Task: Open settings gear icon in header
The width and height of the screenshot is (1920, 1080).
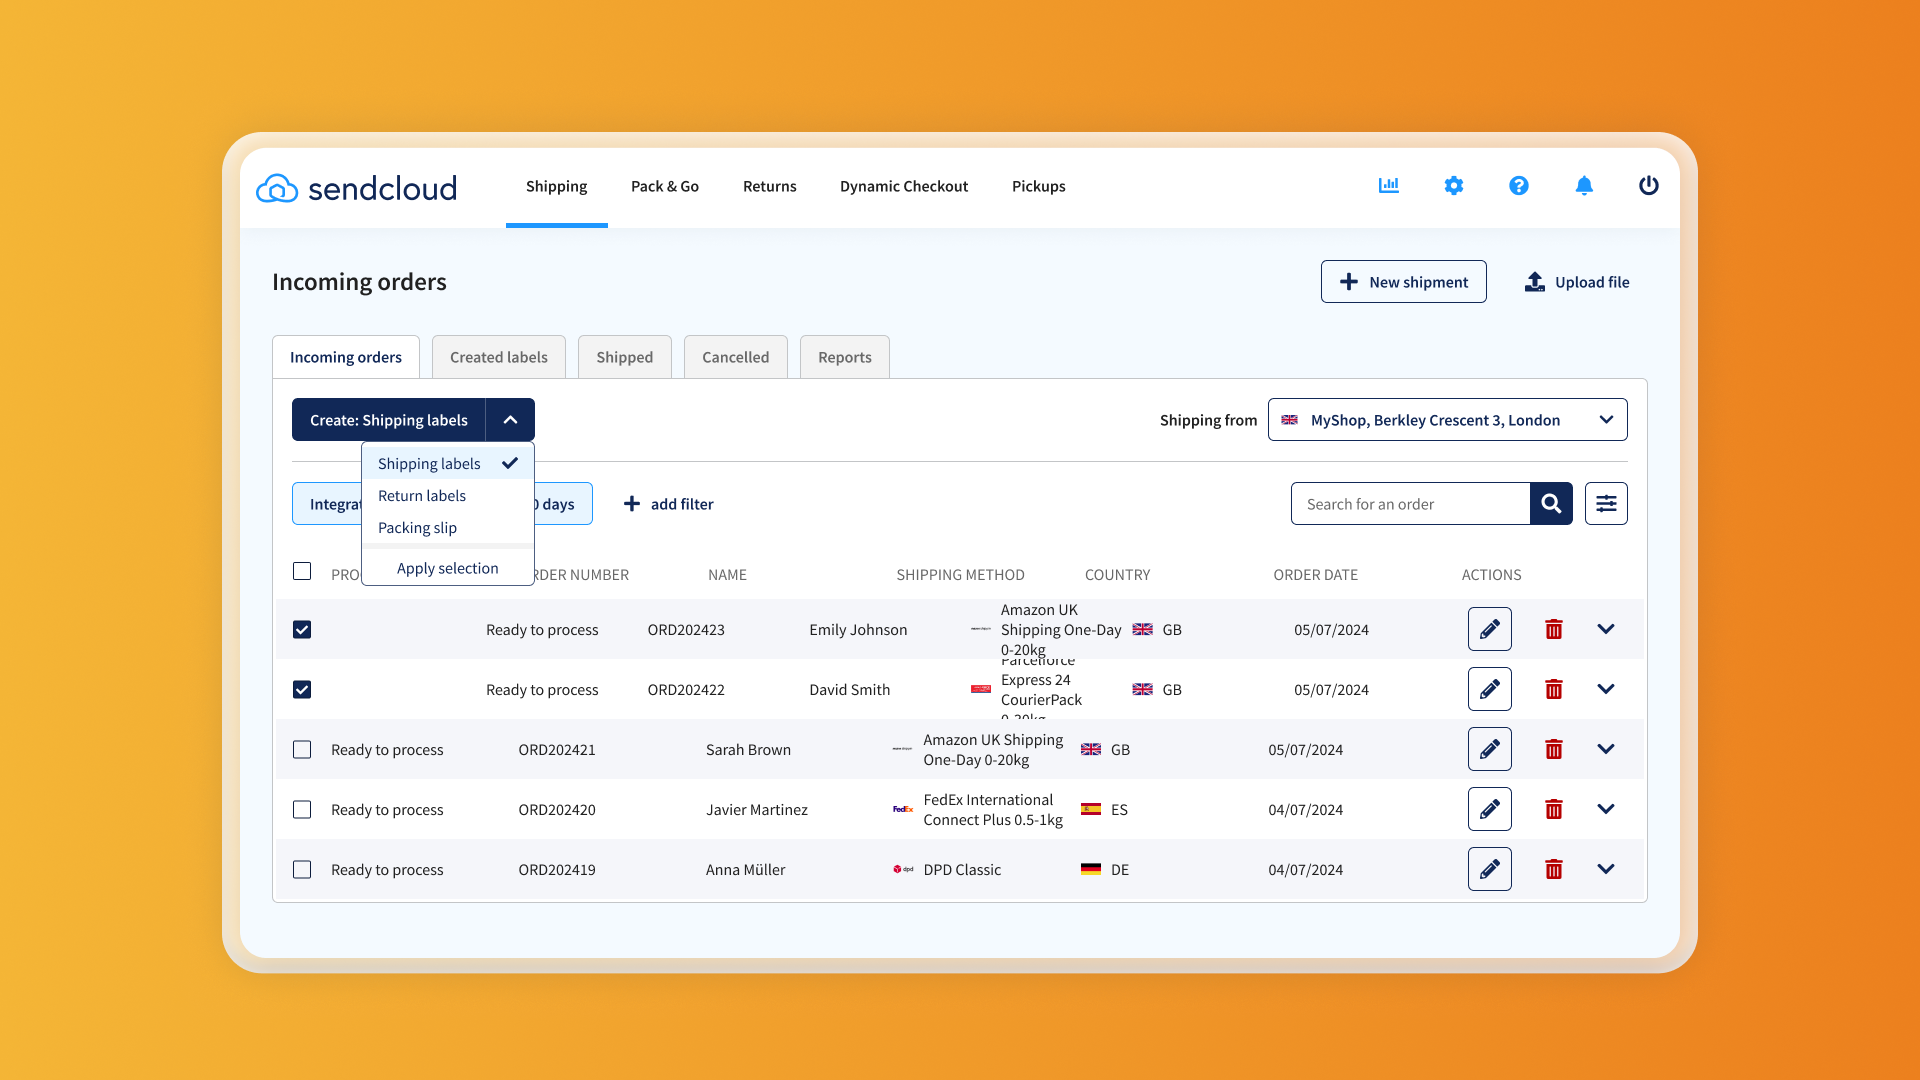Action: click(1454, 186)
